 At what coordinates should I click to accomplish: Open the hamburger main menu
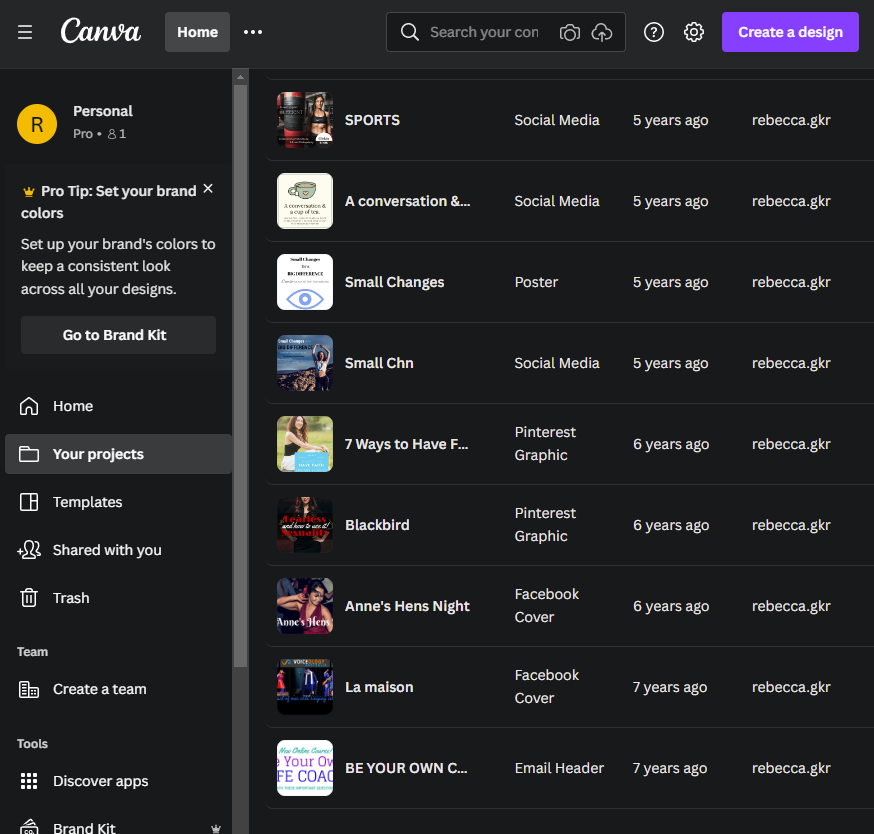pos(25,32)
